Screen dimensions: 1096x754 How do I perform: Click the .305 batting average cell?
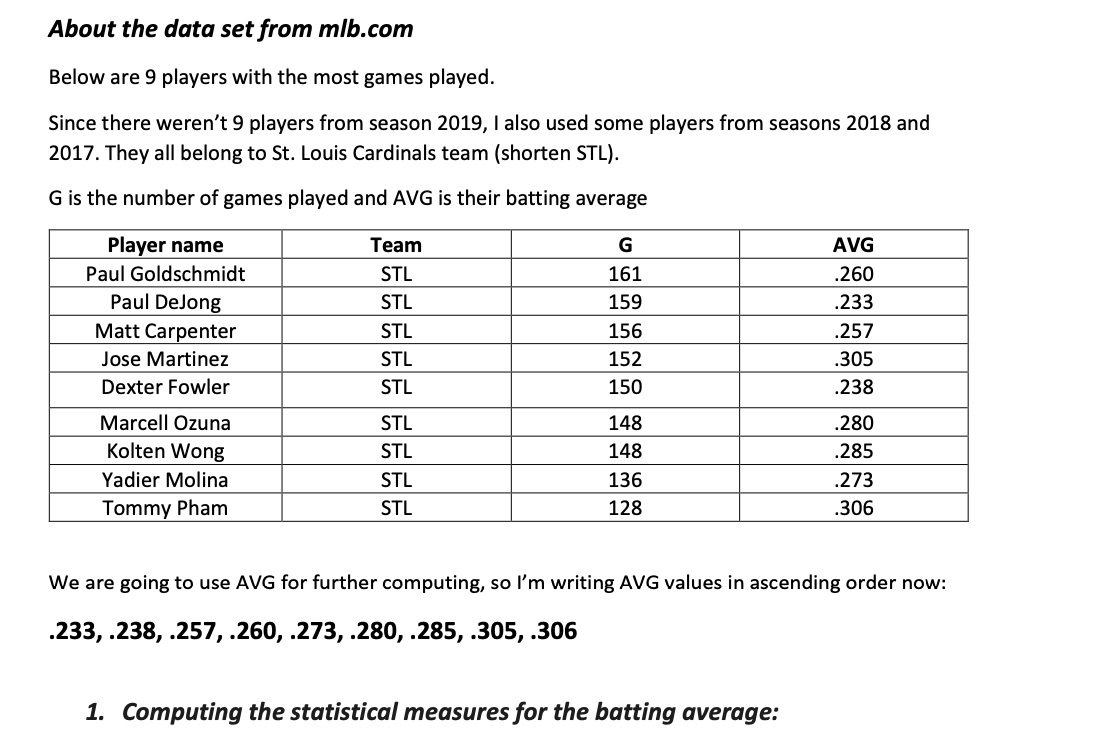(853, 358)
